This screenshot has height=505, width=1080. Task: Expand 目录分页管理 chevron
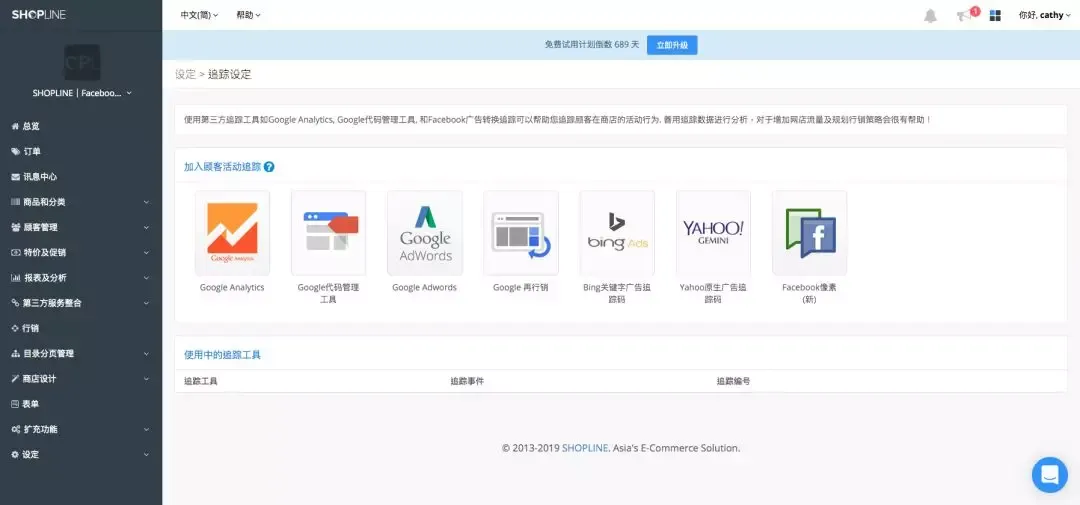click(x=146, y=353)
